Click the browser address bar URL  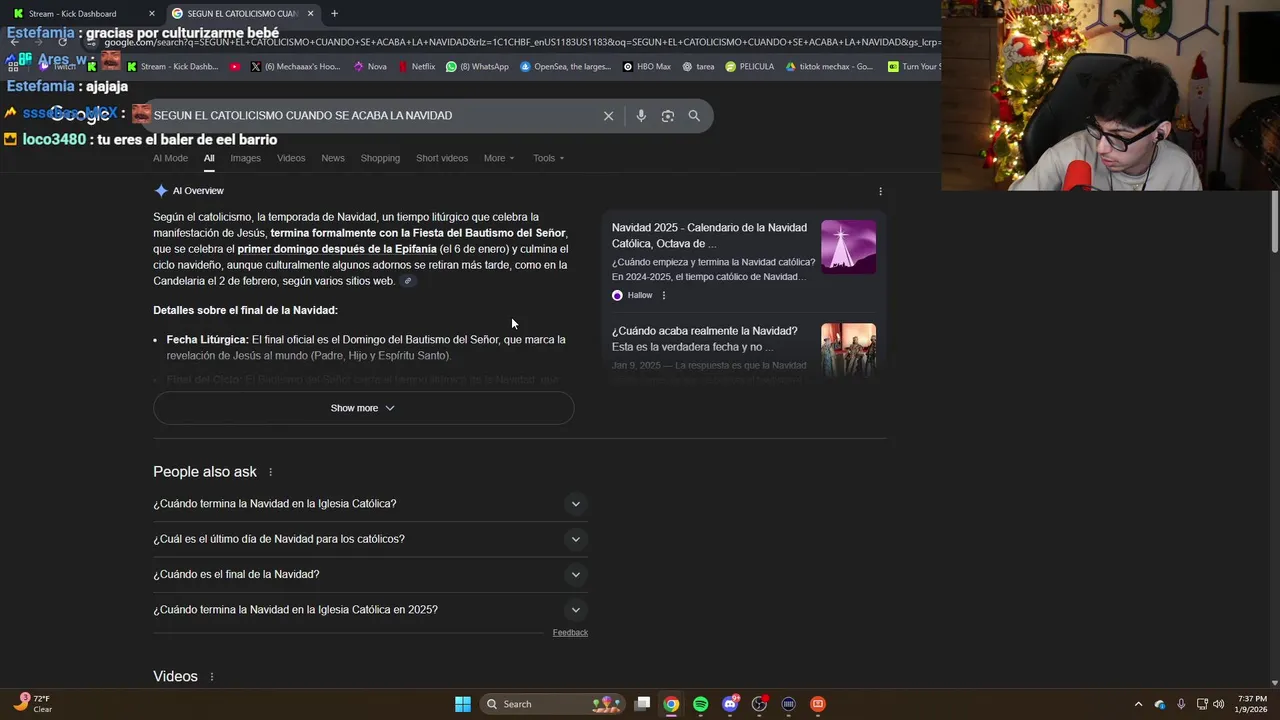click(520, 42)
